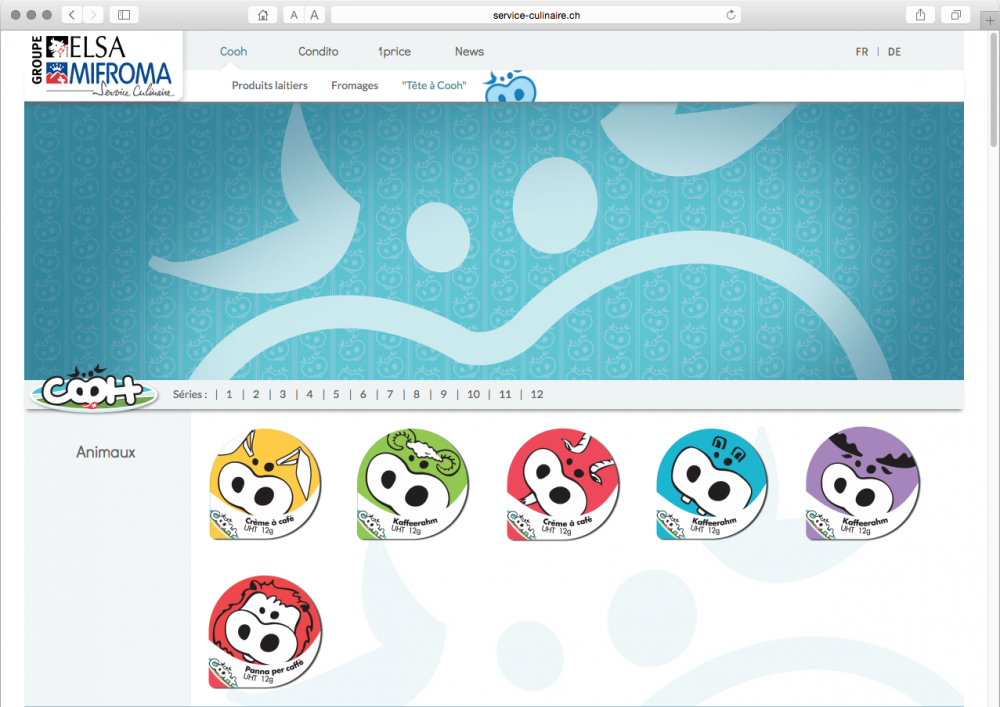Switch to the Fromages tab
This screenshot has width=1000, height=707.
[x=354, y=86]
